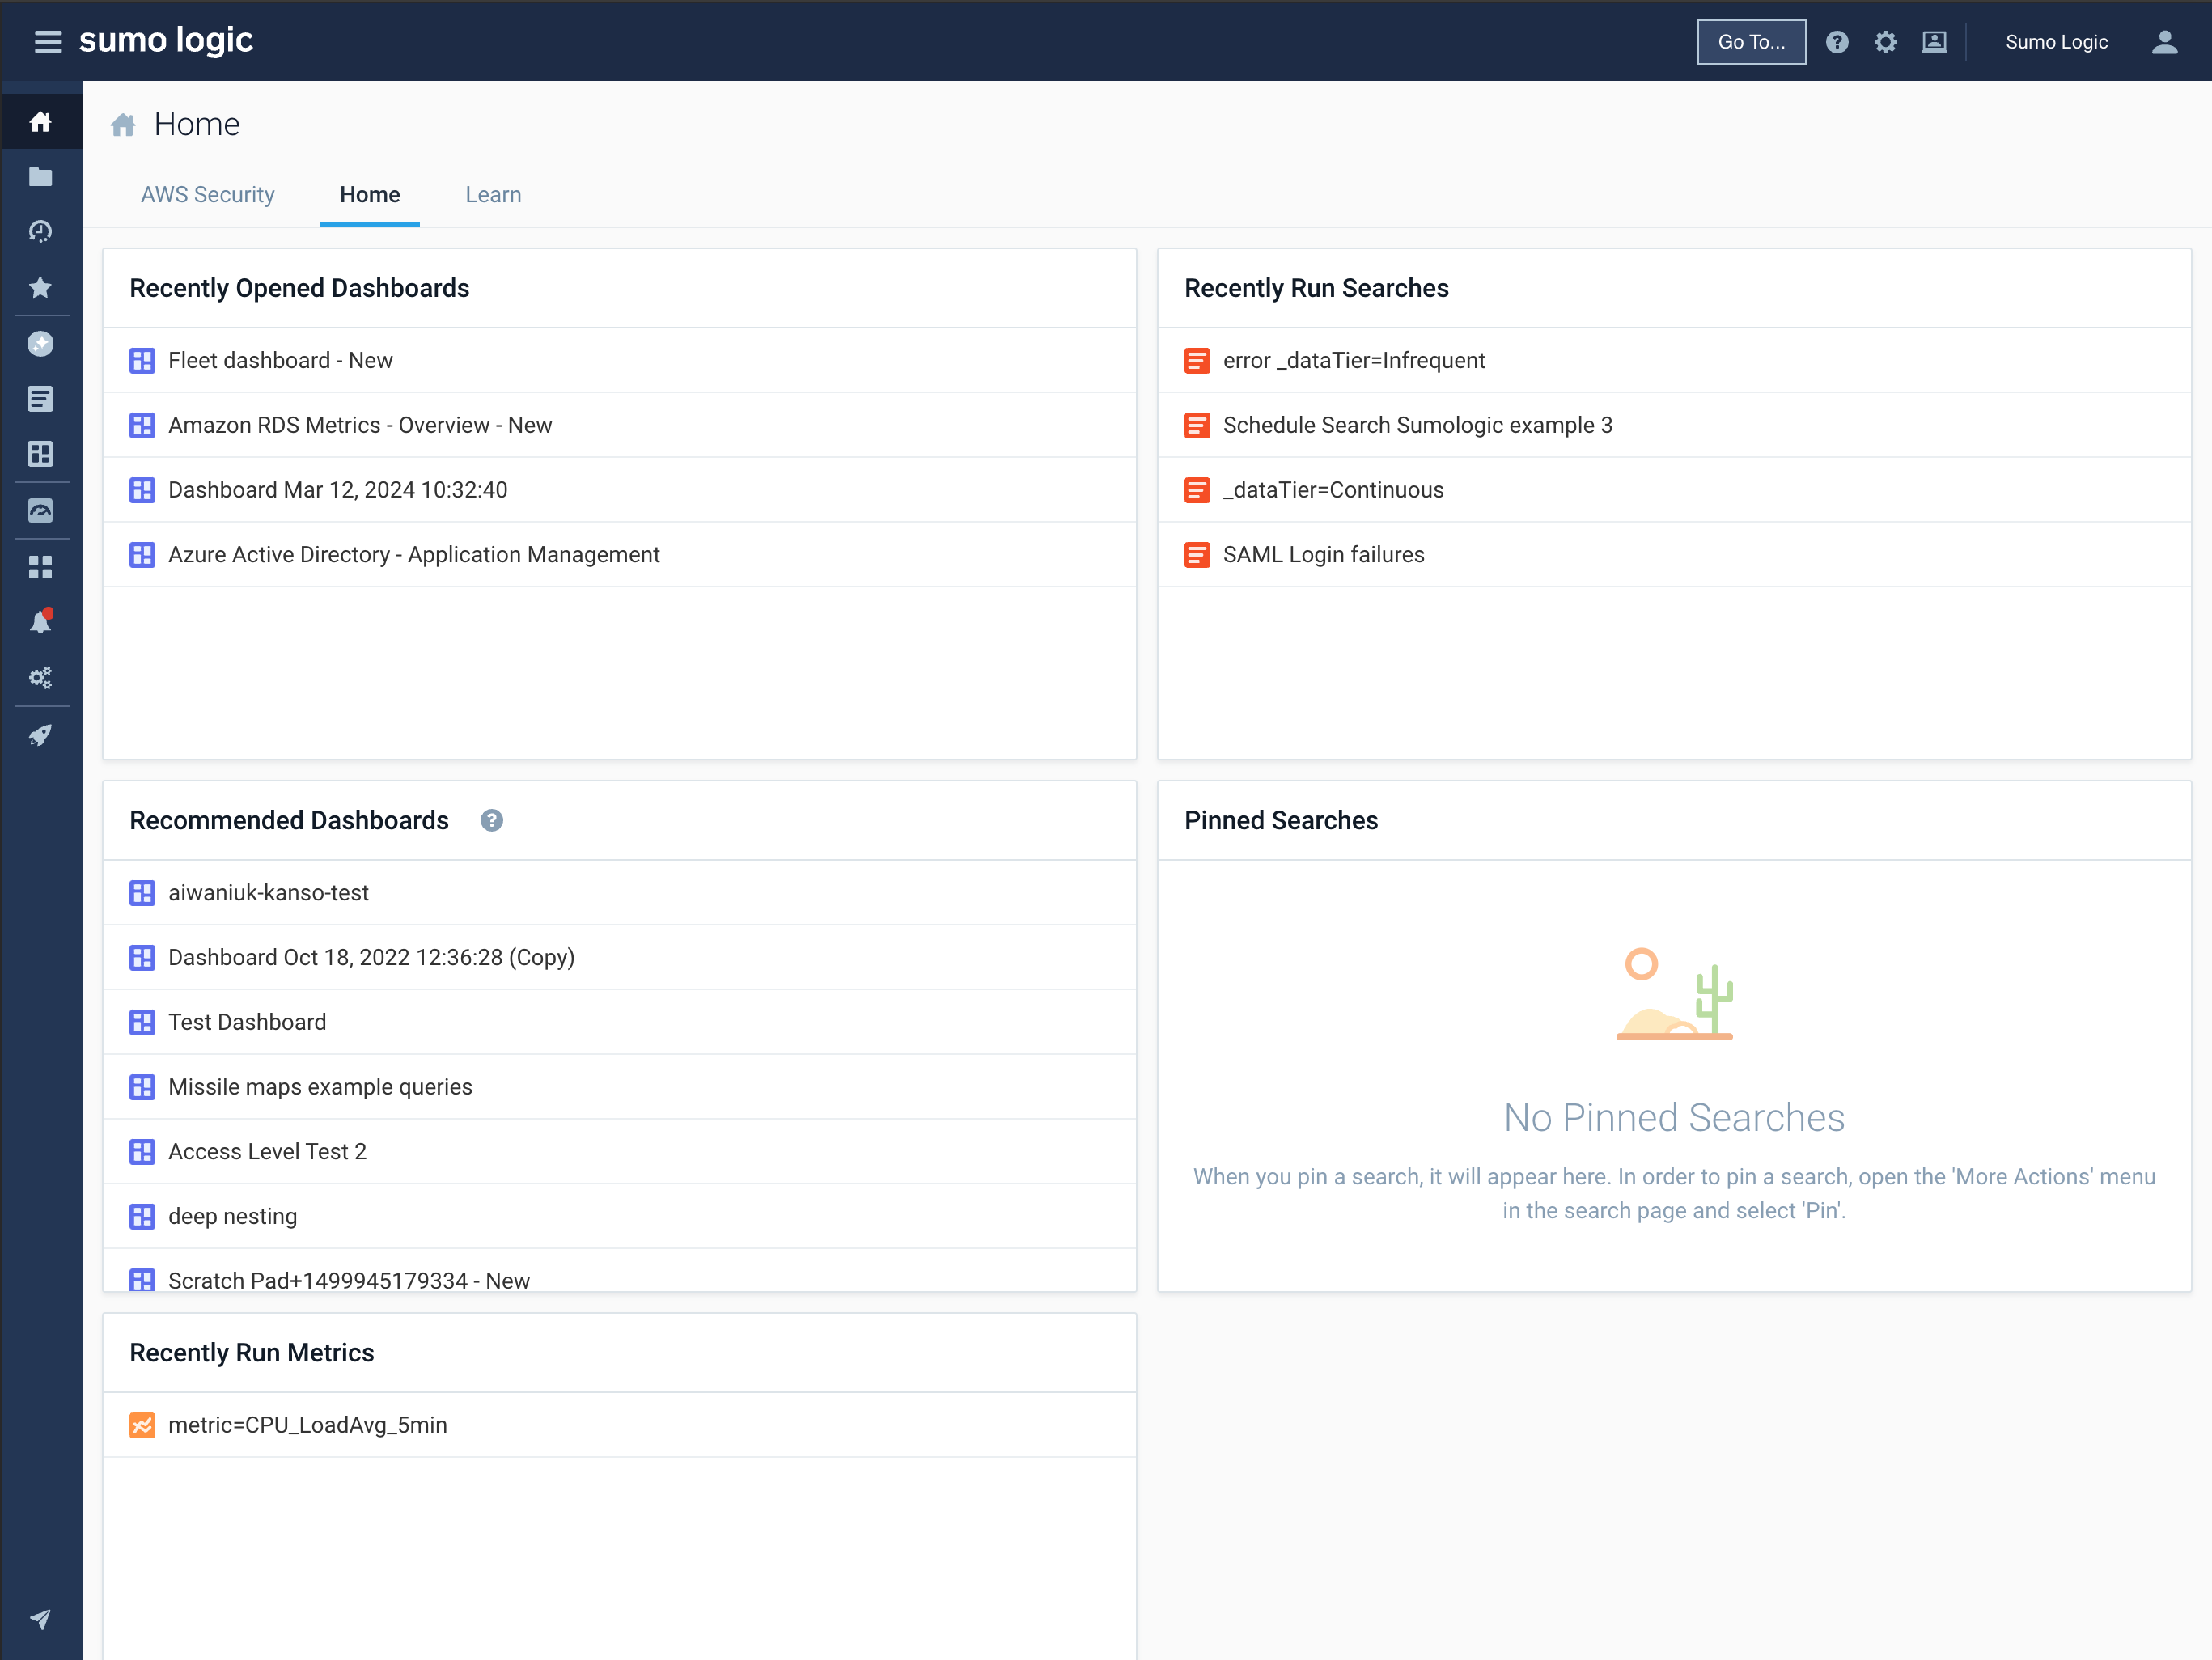Viewport: 2212px width, 1660px height.
Task: Open the Dashboards grid icon
Action: (41, 454)
